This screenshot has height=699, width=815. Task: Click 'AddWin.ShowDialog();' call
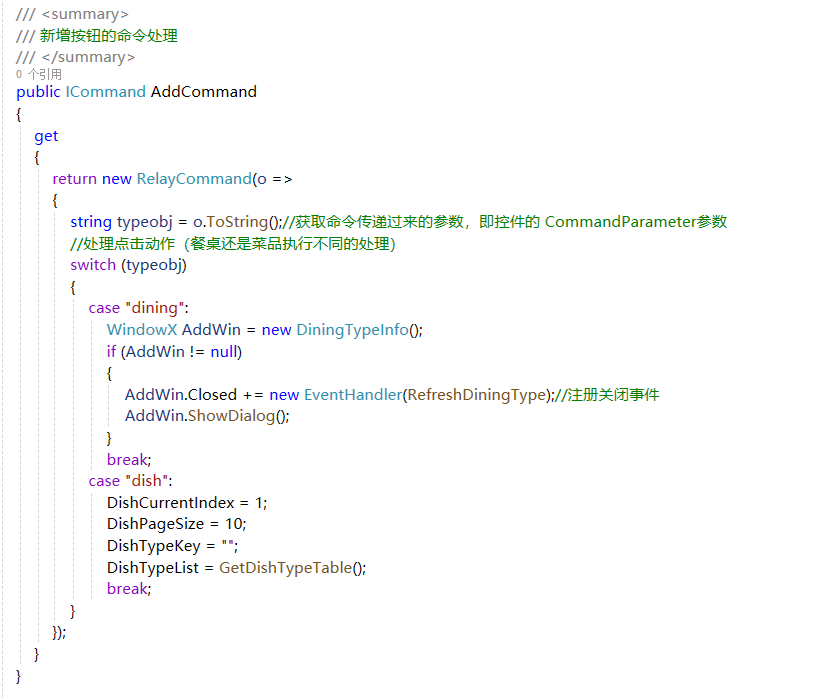207,416
